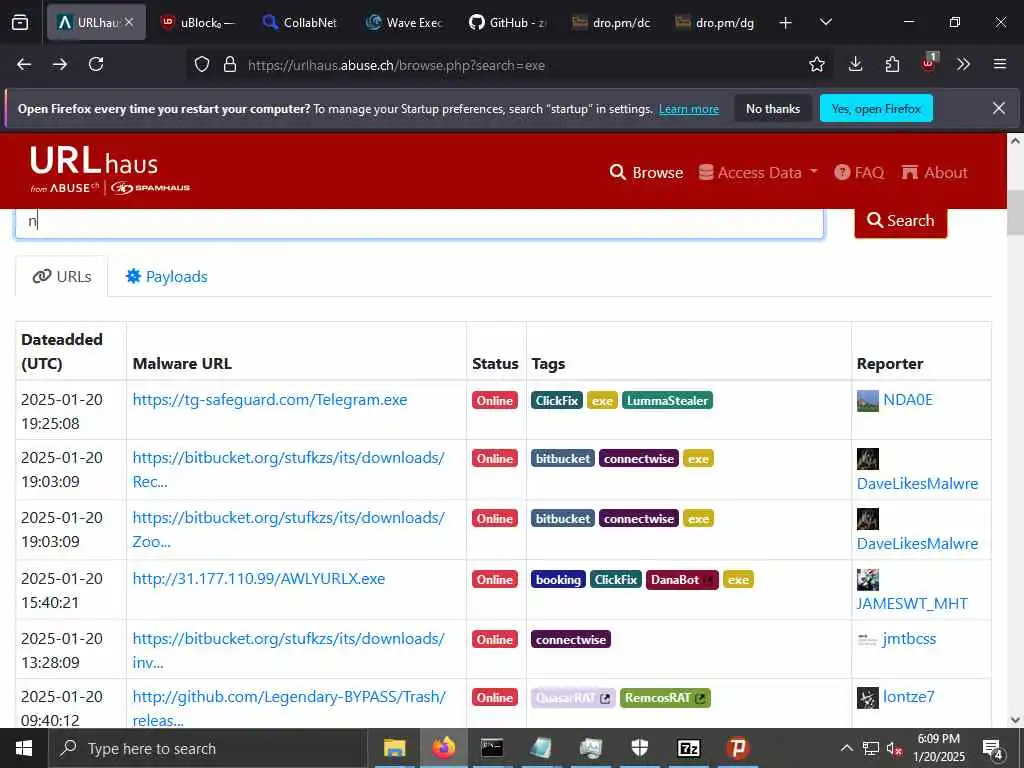Open bitbucket stufkzs inv... URL link
Viewport: 1024px width, 768px height.
289,650
